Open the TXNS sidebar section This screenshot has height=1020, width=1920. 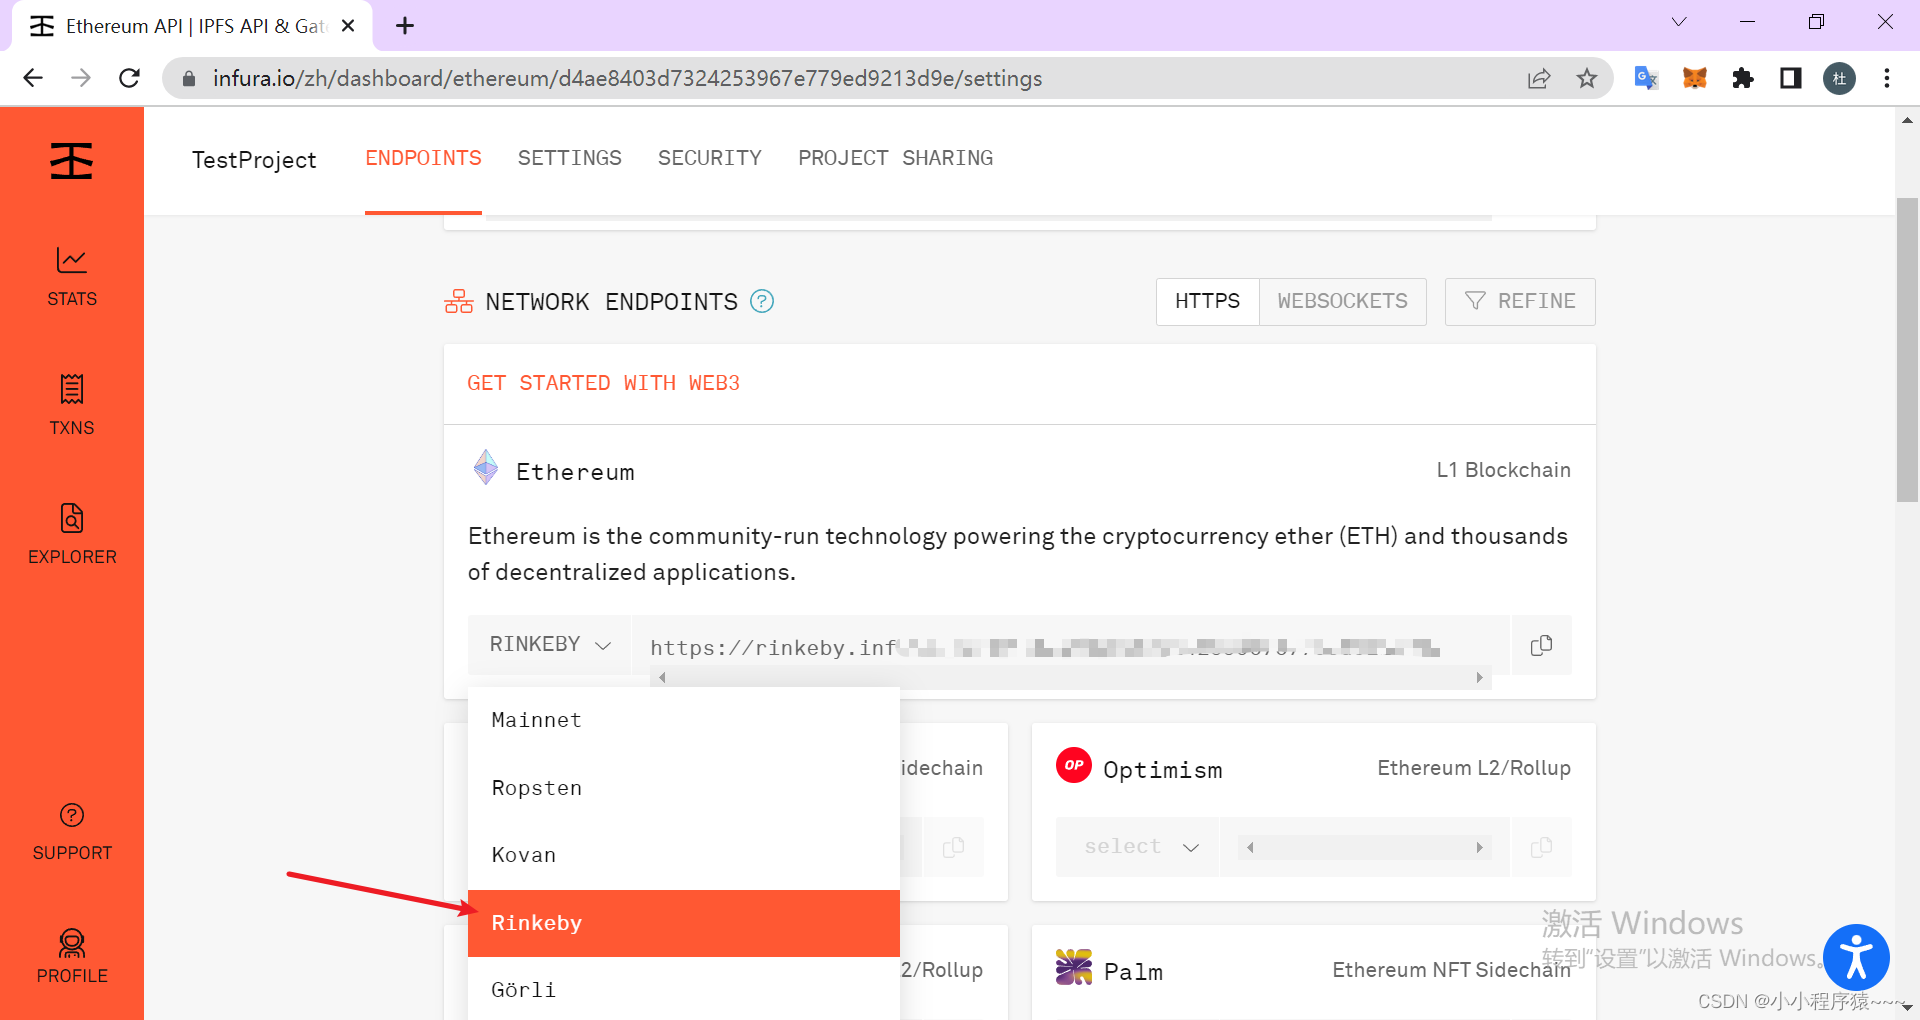click(x=72, y=405)
